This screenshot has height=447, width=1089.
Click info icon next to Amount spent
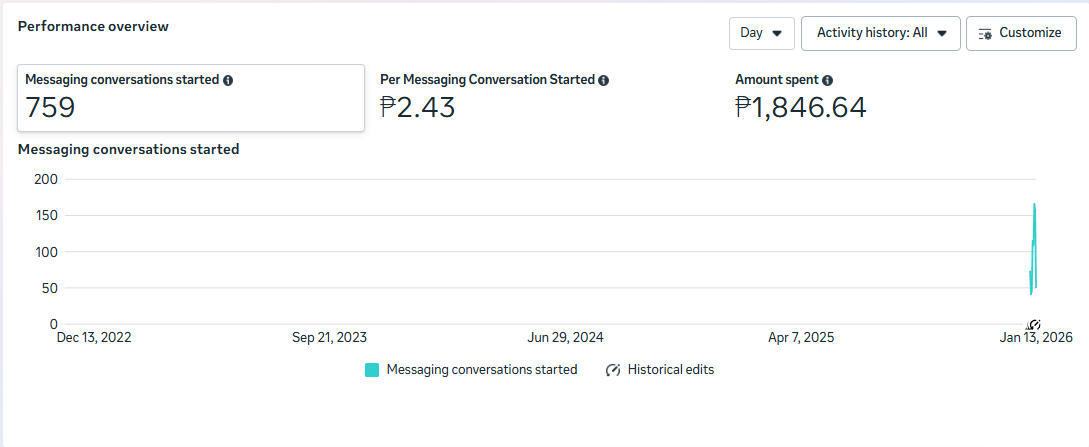[x=828, y=80]
